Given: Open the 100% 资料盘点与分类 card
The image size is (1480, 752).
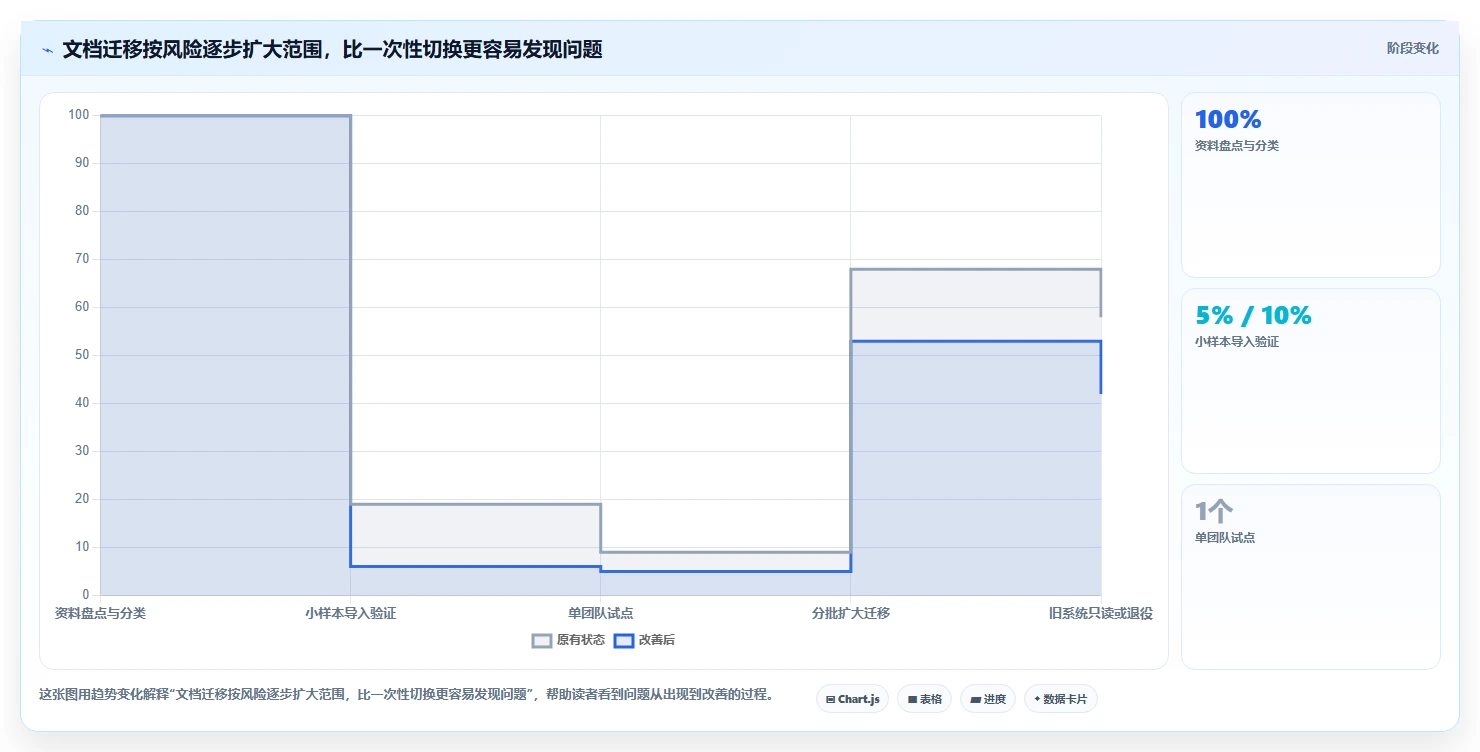Looking at the screenshot, I should pyautogui.click(x=1310, y=185).
